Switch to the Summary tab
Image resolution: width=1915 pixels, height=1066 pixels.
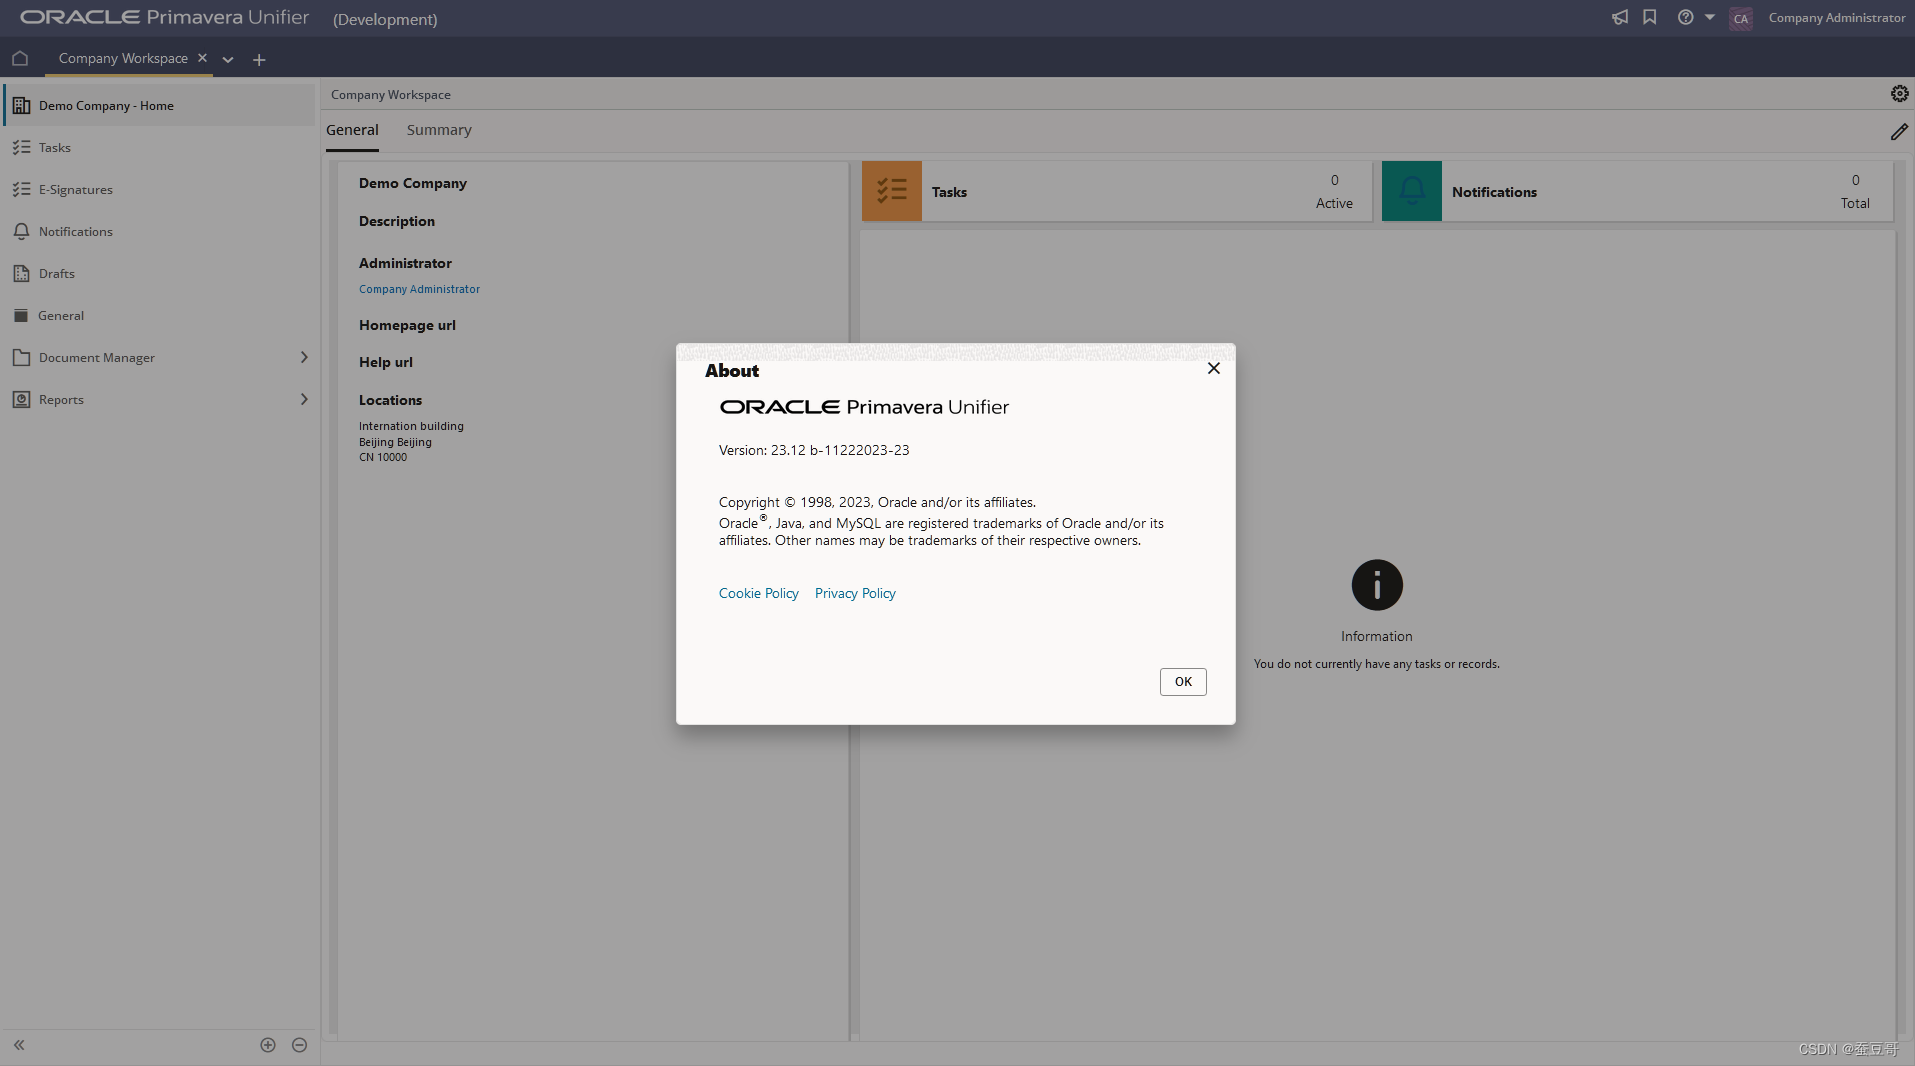coord(438,129)
